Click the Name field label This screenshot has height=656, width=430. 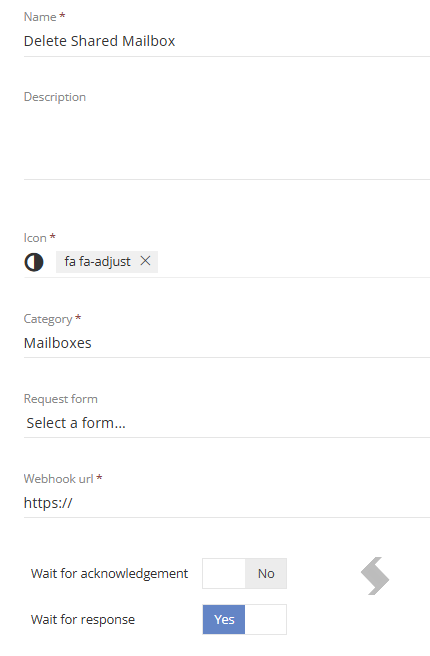pos(40,17)
